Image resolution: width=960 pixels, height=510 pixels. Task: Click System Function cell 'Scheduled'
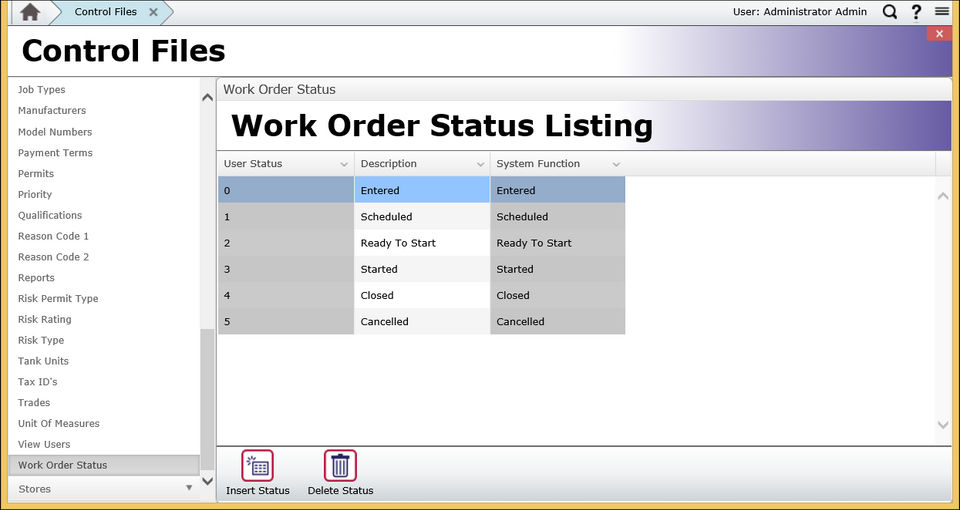tap(558, 217)
